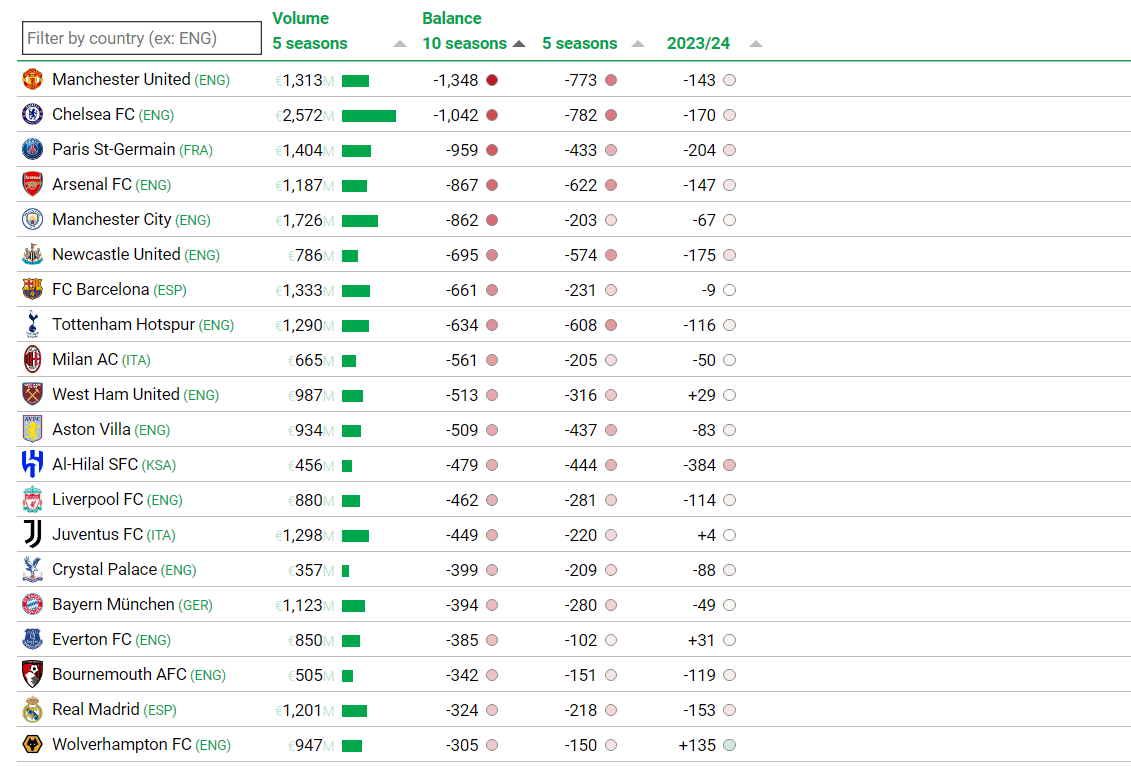Sort by 2023/24 column arrow
Image resolution: width=1131 pixels, height=766 pixels.
[755, 44]
